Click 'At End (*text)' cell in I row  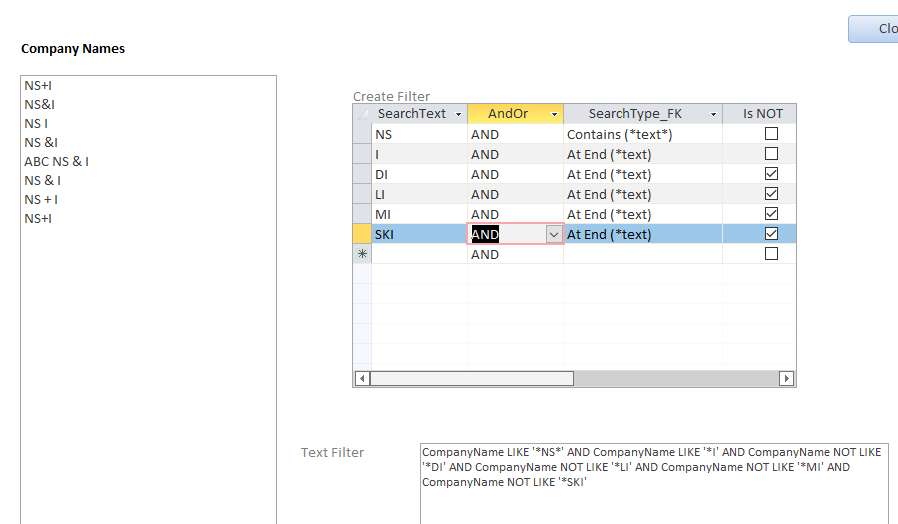(x=643, y=154)
